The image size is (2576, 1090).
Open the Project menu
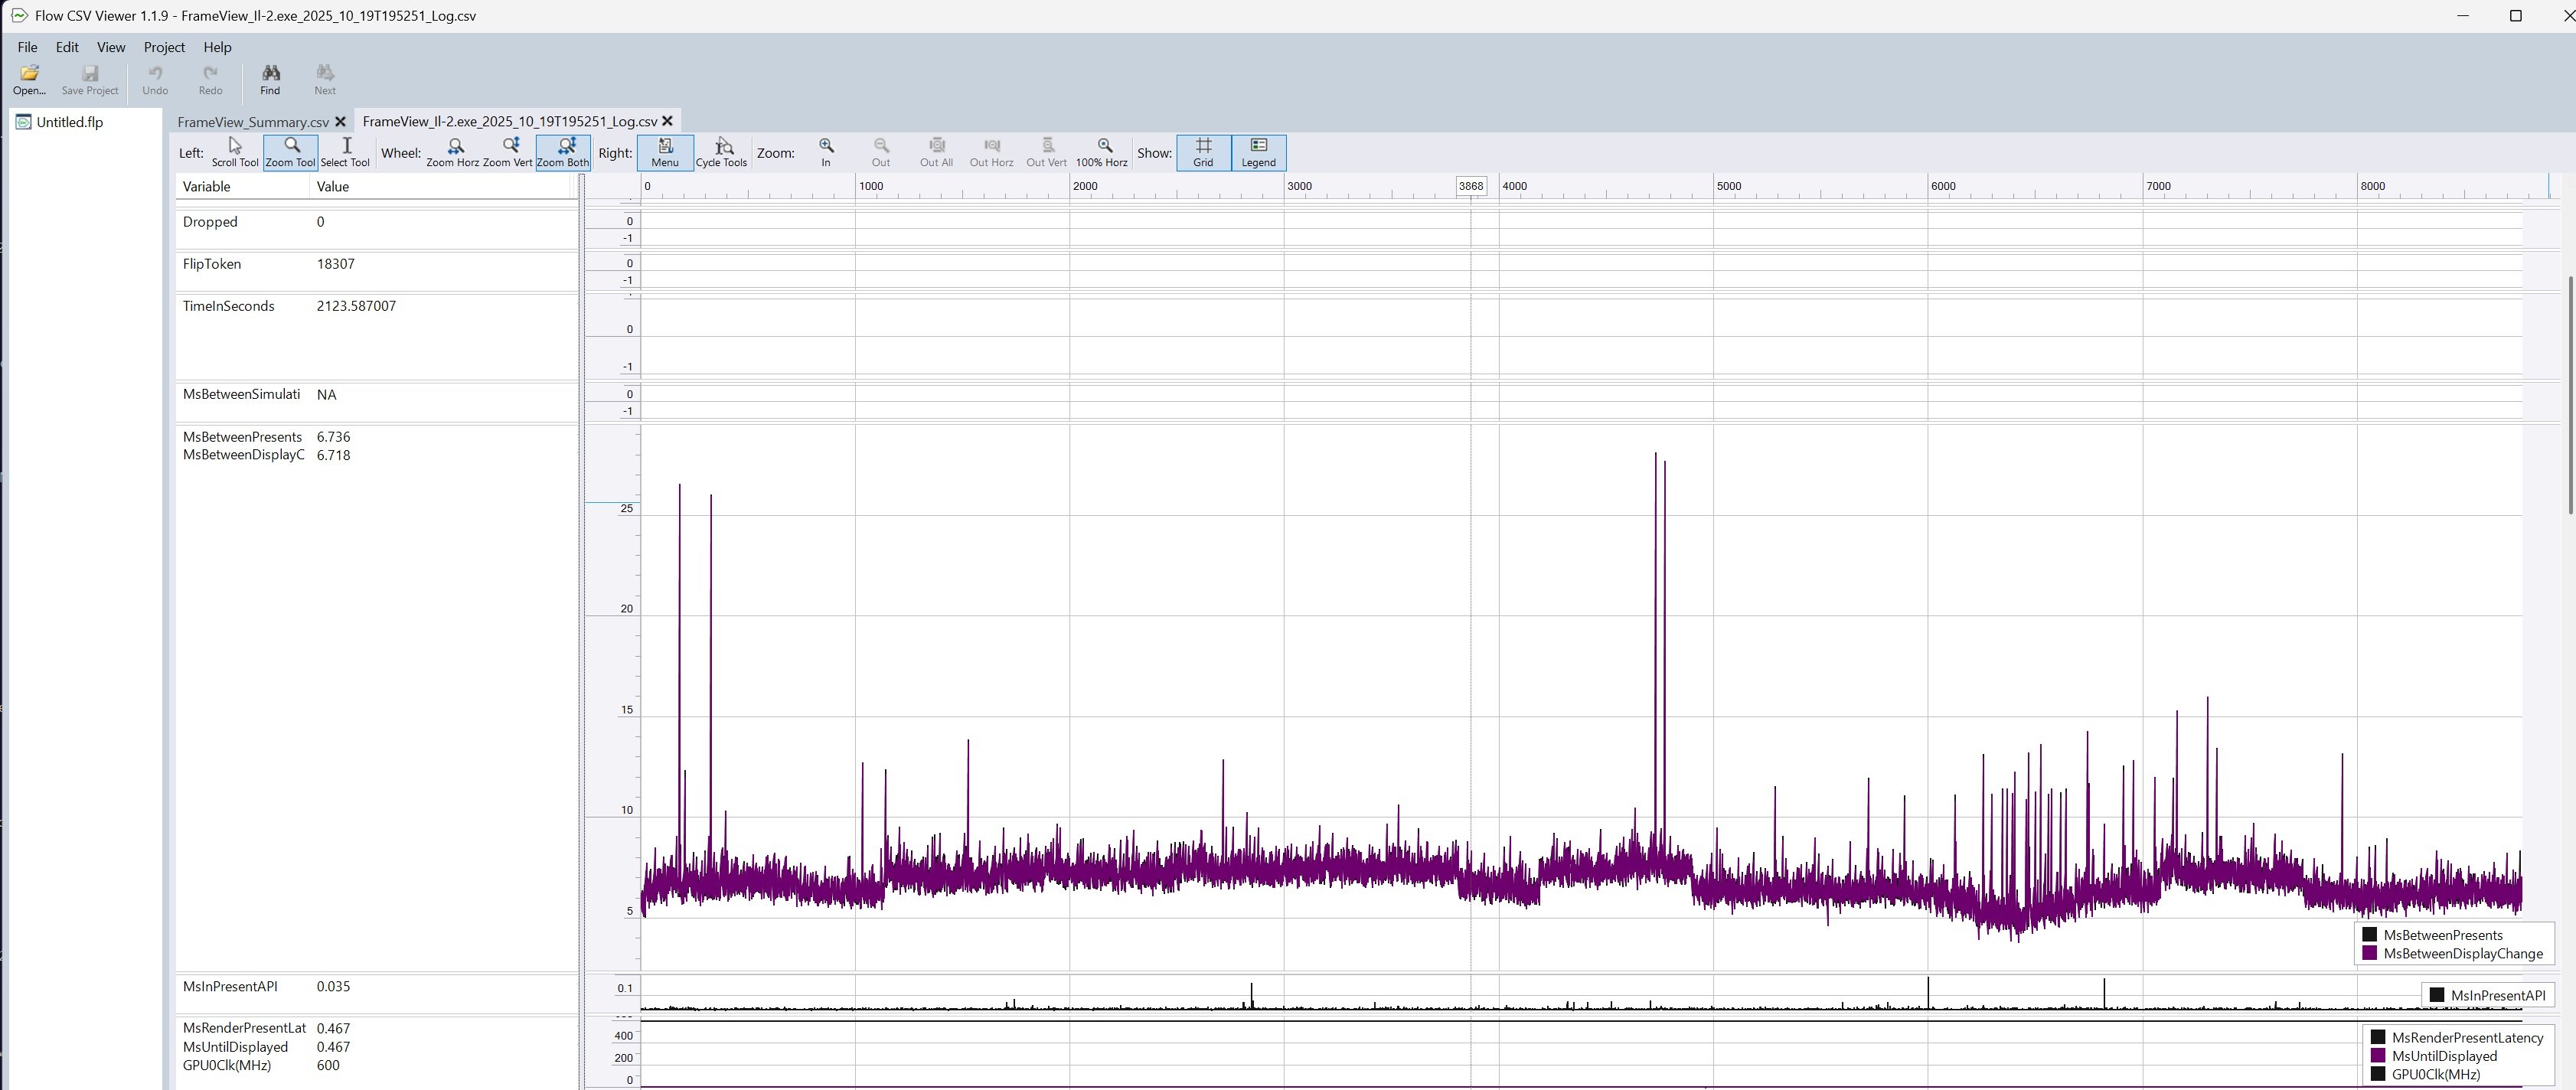pyautogui.click(x=164, y=47)
